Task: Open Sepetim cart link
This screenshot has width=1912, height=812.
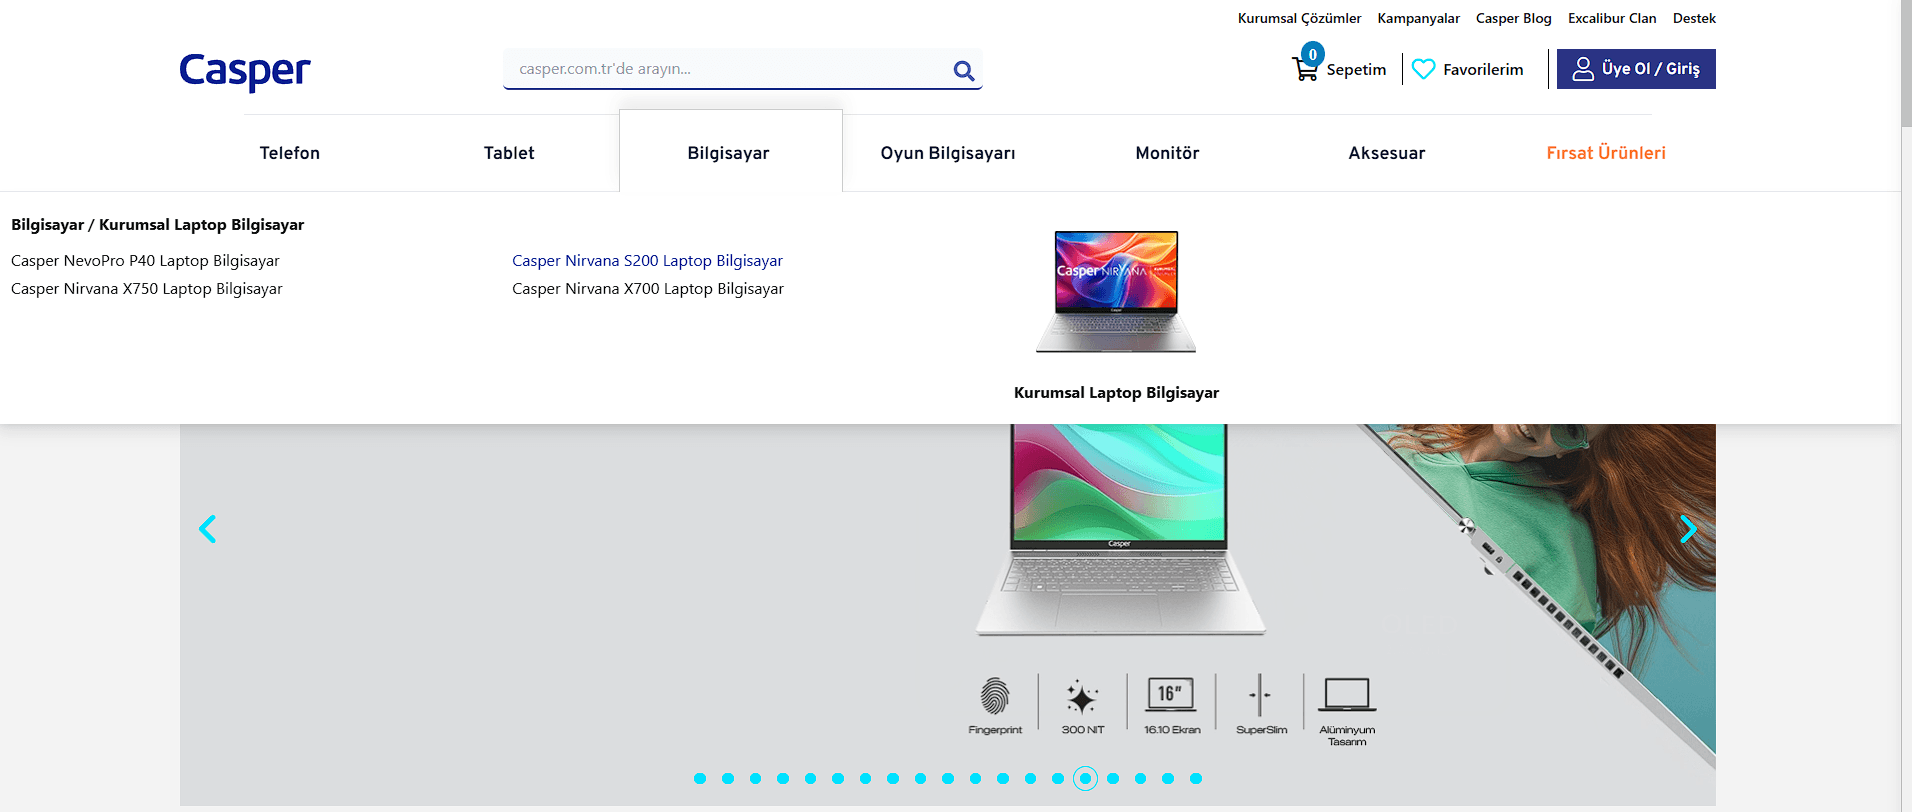Action: tap(1356, 69)
